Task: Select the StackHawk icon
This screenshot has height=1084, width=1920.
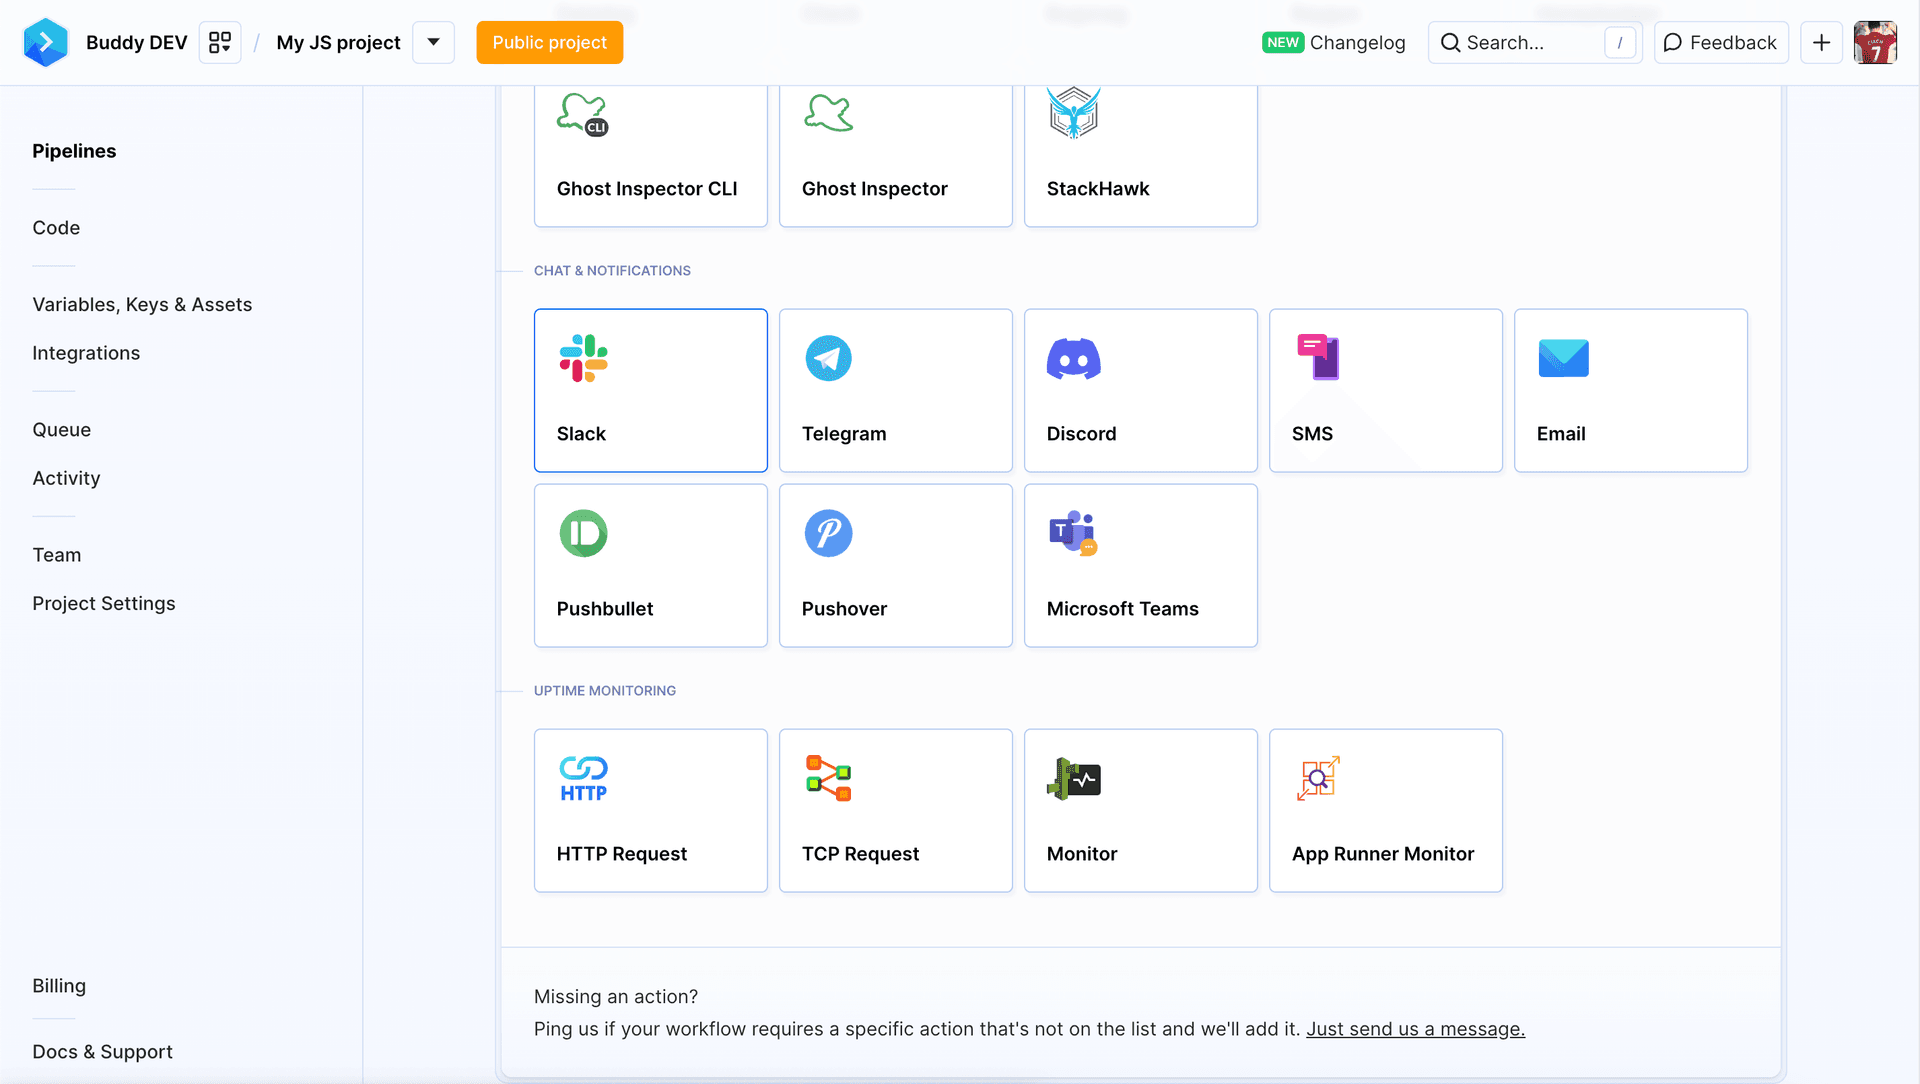Action: (1074, 112)
